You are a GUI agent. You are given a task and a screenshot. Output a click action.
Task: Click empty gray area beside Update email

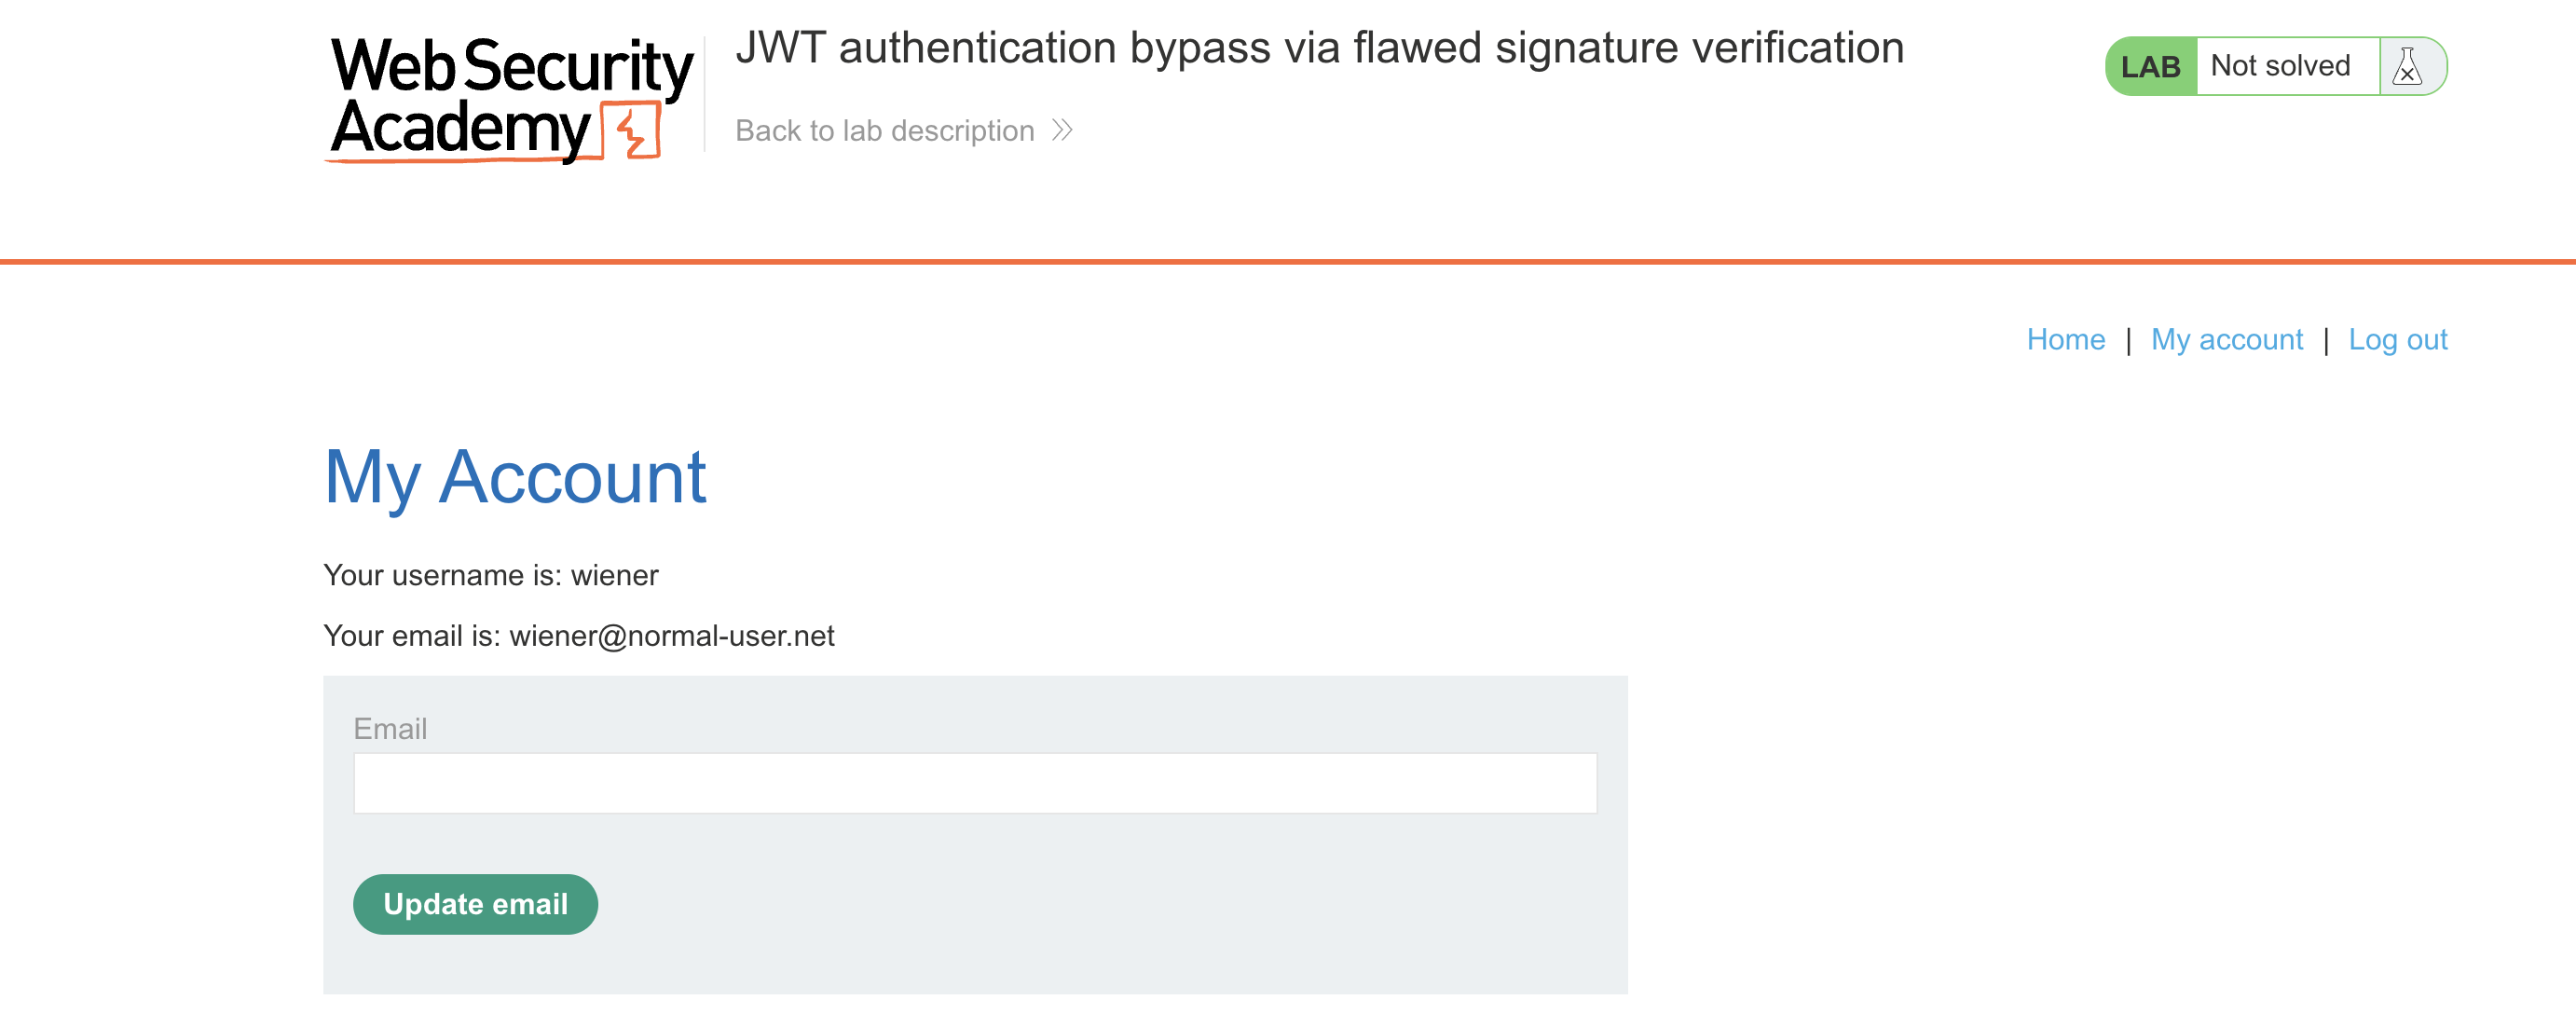pos(1100,905)
